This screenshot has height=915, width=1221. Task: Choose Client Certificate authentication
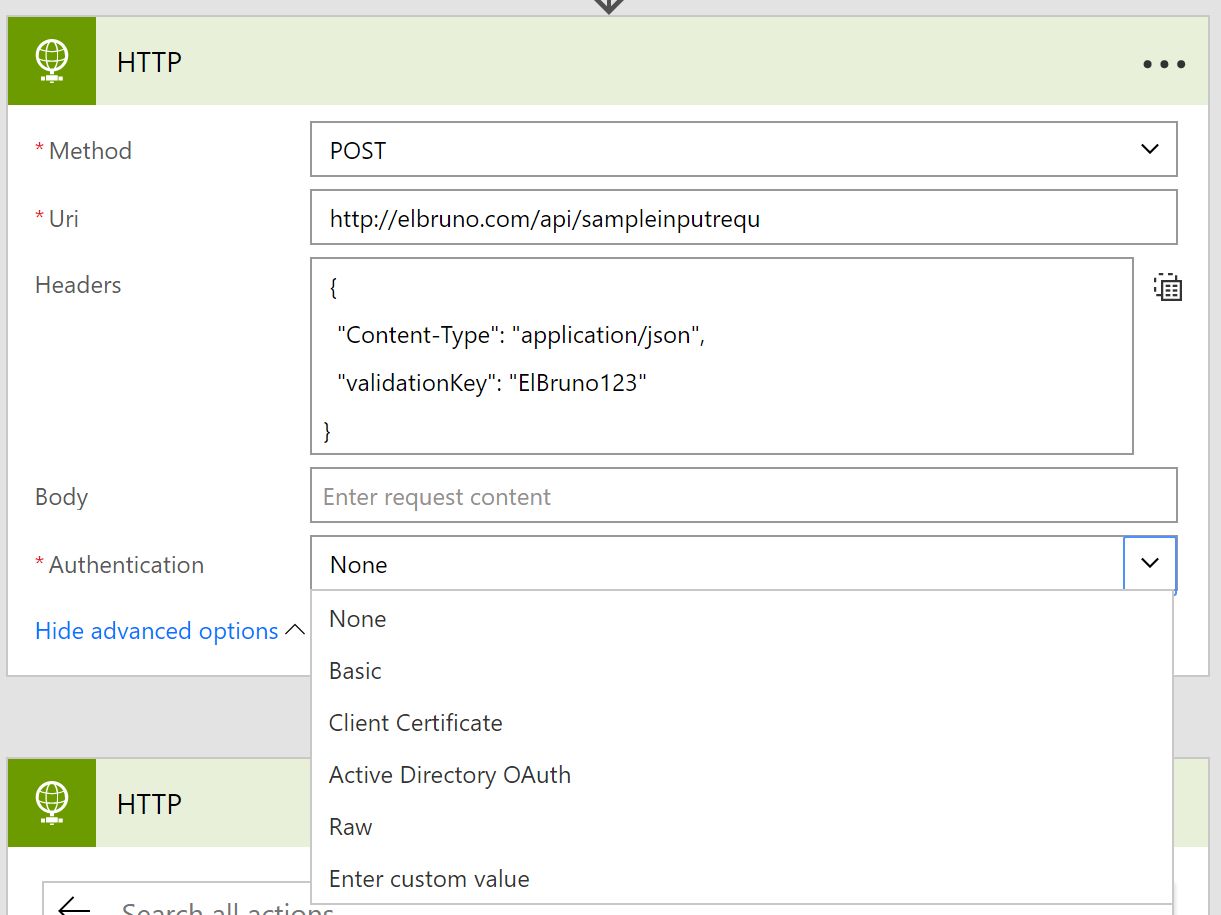coord(416,723)
